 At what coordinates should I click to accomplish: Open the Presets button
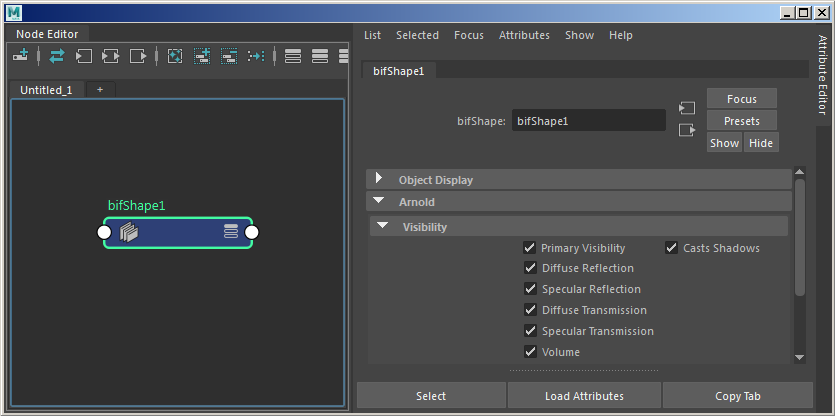pos(742,121)
